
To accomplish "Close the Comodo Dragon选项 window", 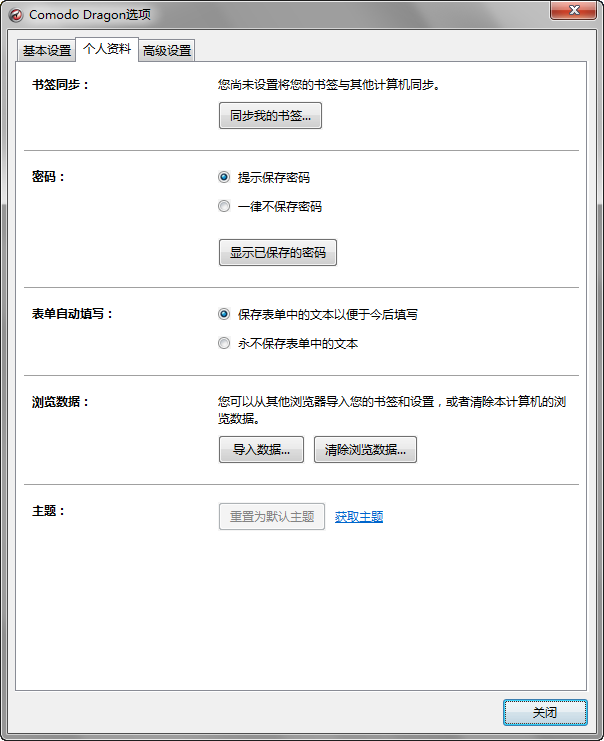I will tap(573, 10).
